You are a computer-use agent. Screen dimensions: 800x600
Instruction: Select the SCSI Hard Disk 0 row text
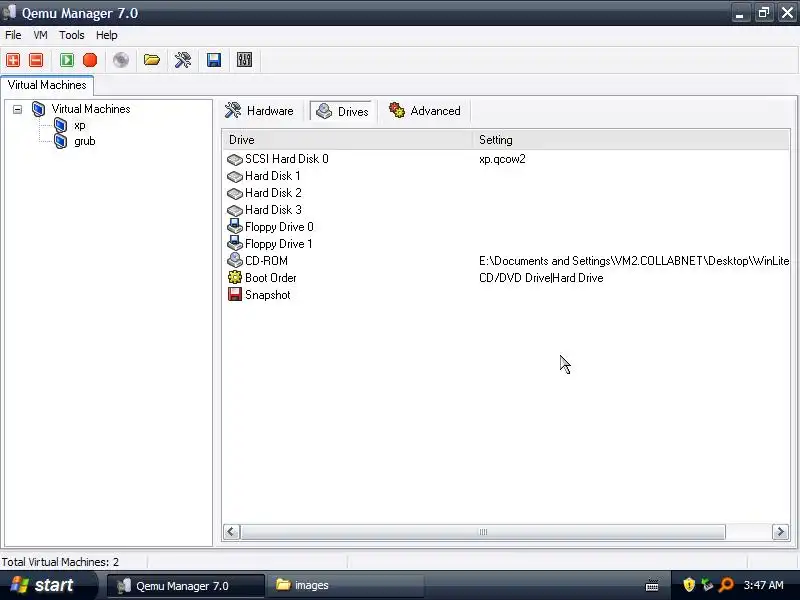click(x=287, y=159)
